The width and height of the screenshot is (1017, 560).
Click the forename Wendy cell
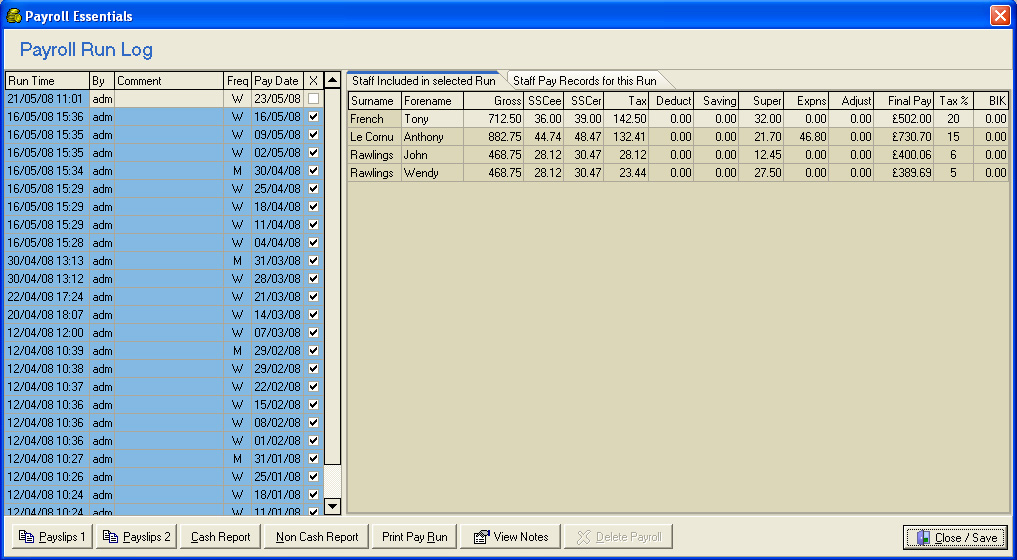[x=432, y=173]
